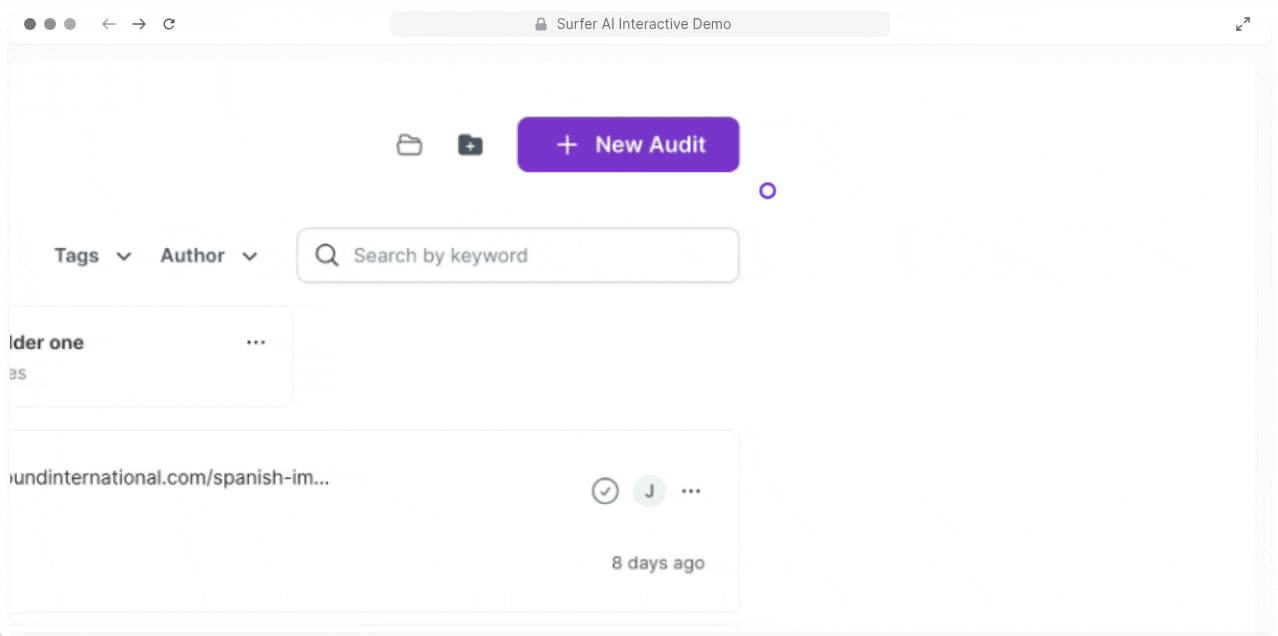Click the checkmark circle status icon
This screenshot has width=1278, height=636.
click(x=605, y=491)
